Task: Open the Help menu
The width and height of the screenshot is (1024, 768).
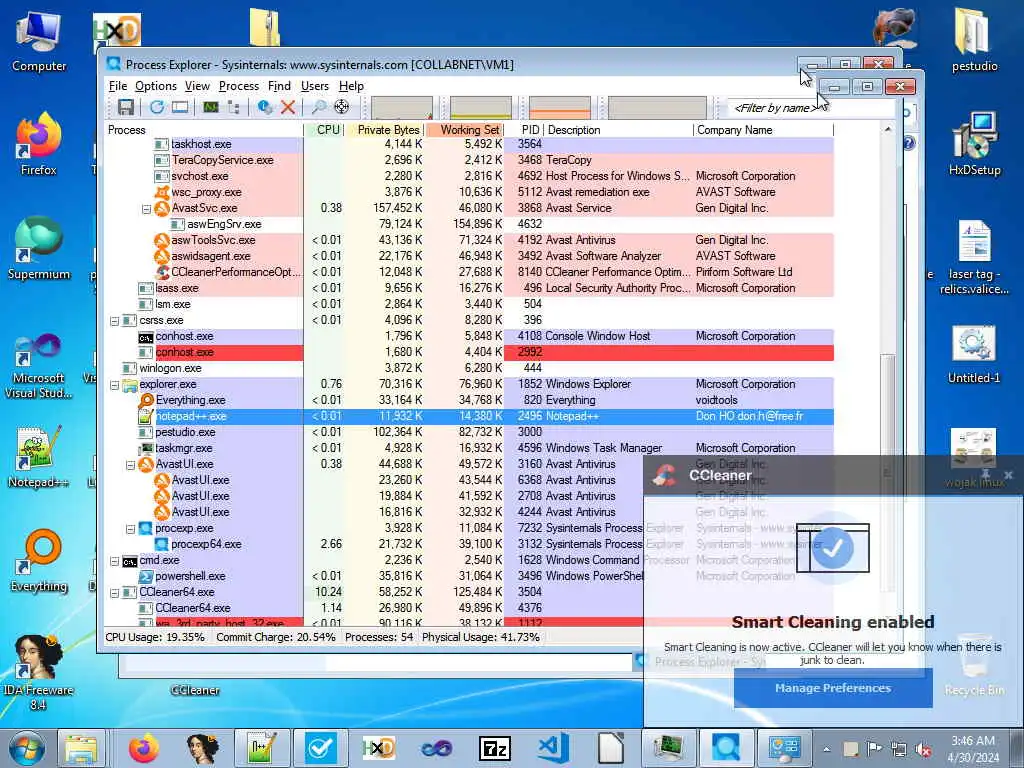Action: (351, 86)
